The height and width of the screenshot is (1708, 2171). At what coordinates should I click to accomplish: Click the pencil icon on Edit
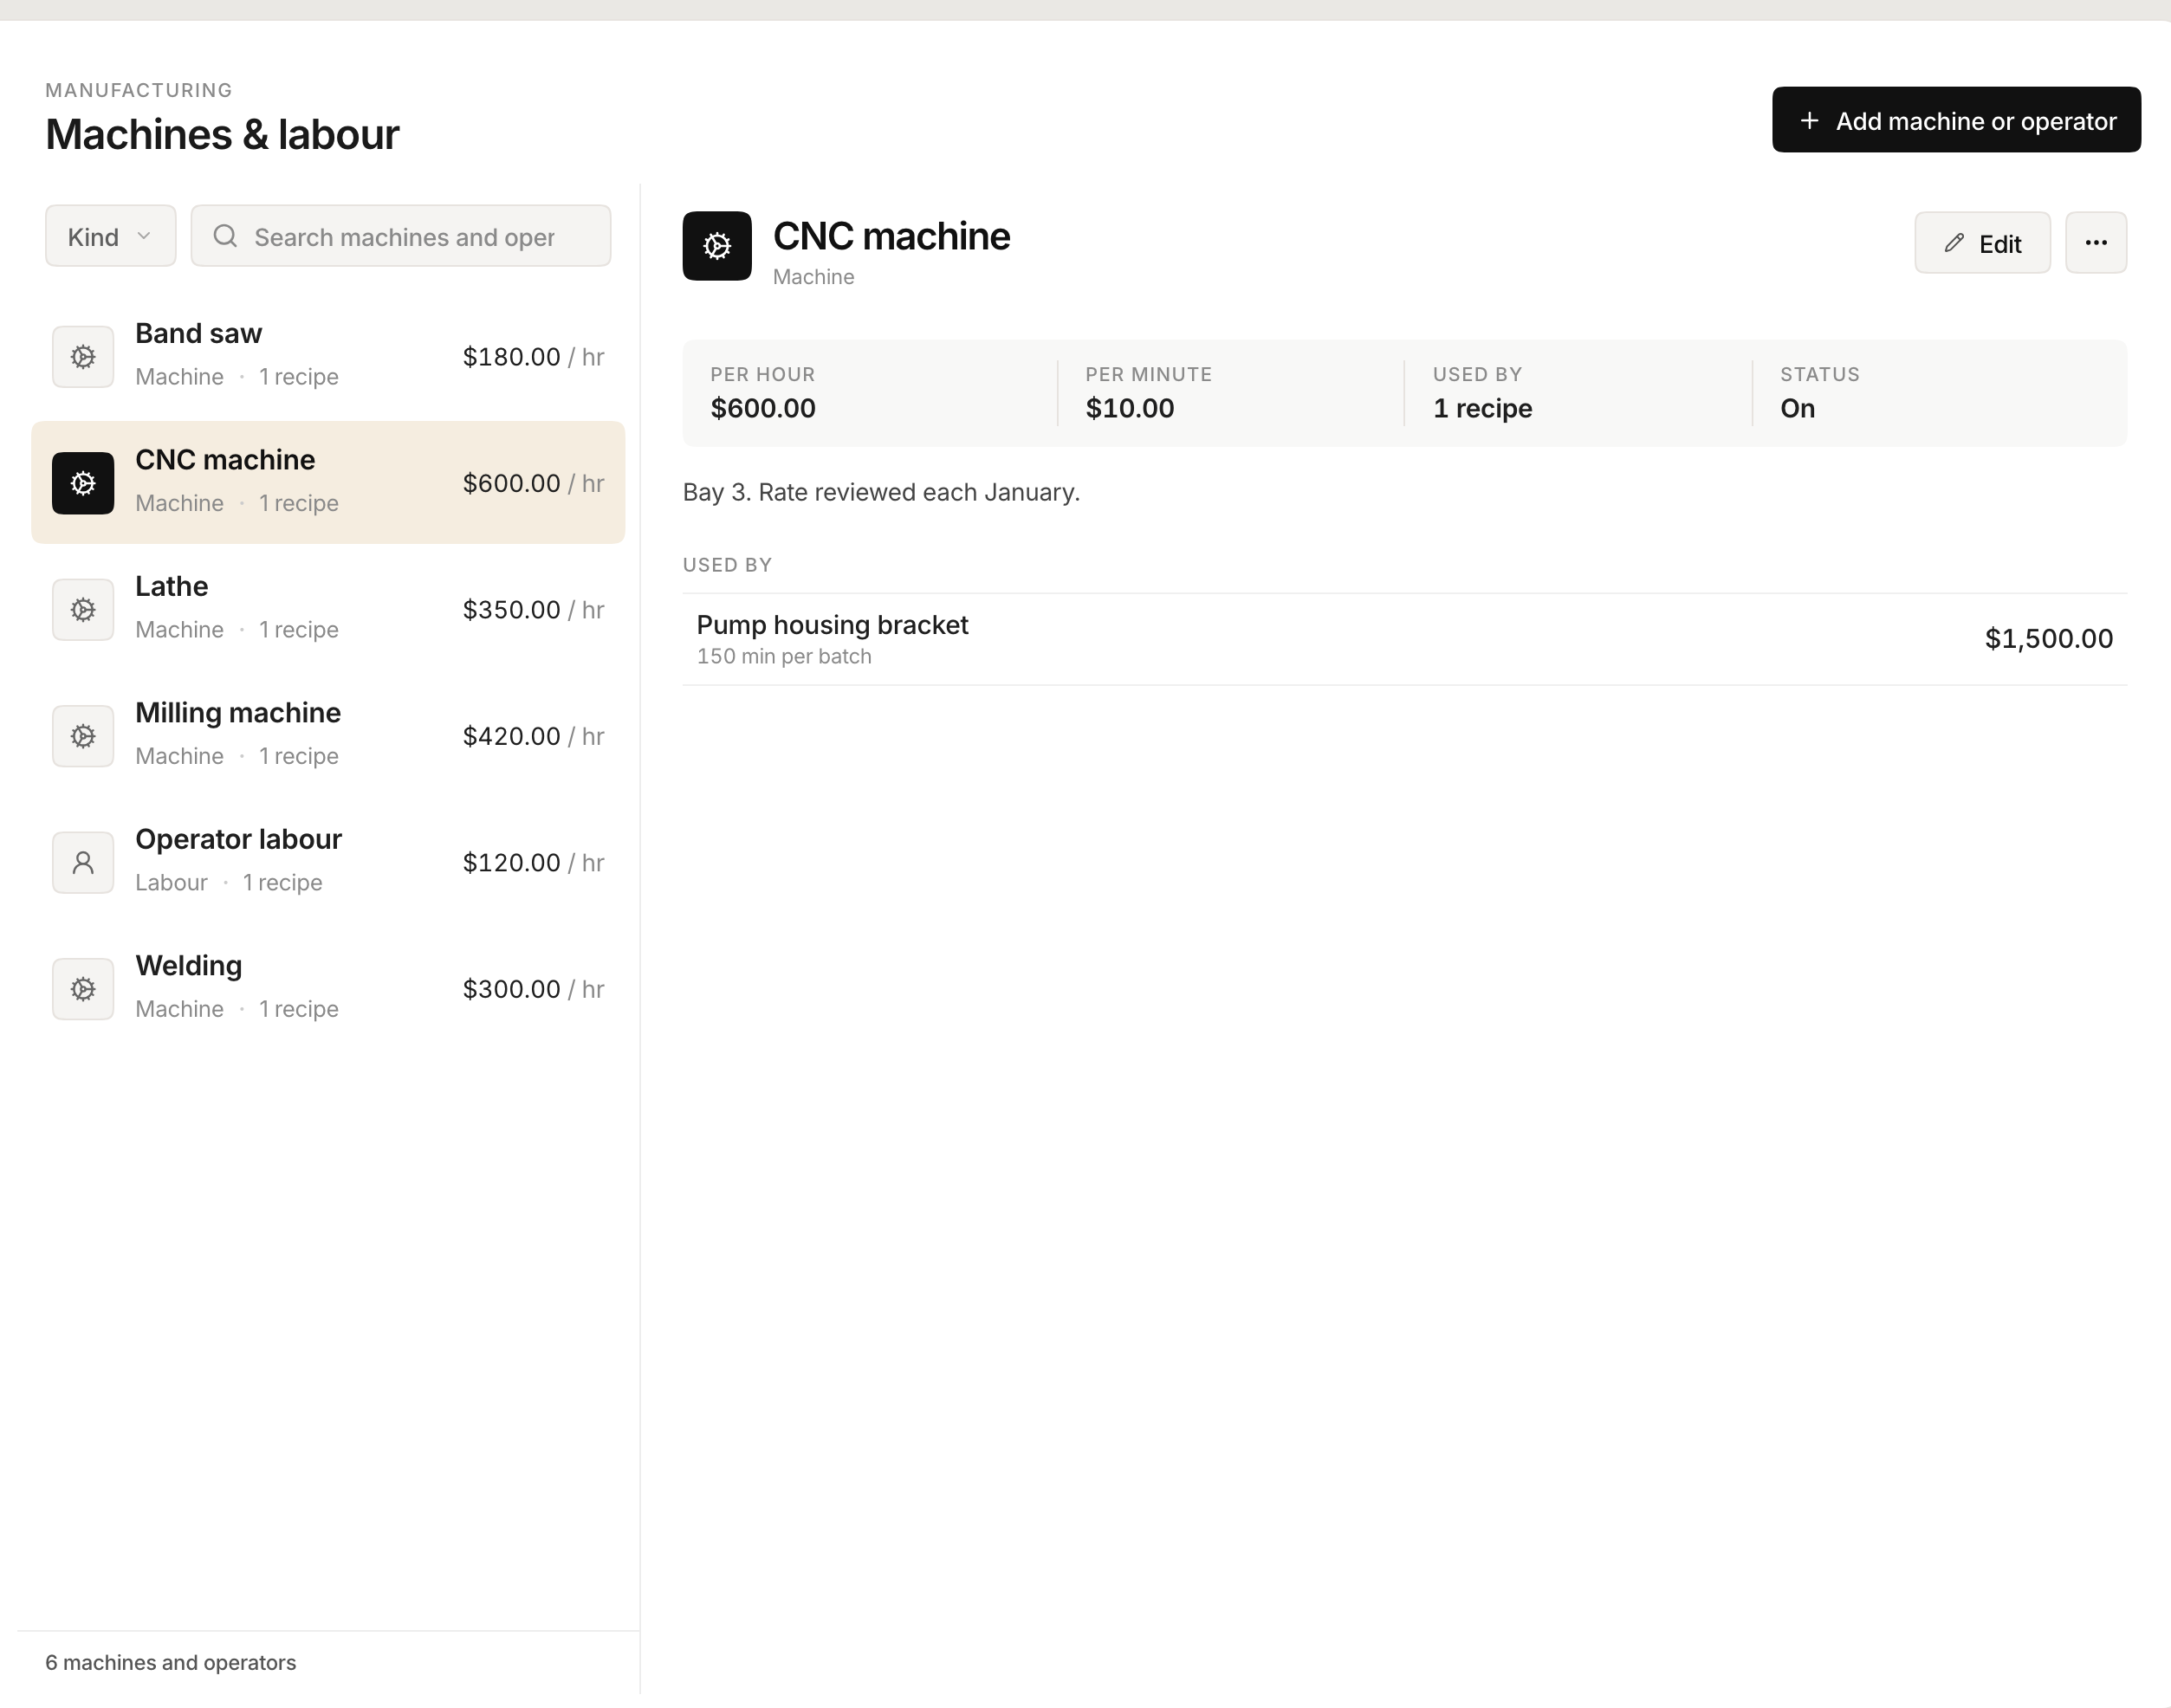[1954, 243]
